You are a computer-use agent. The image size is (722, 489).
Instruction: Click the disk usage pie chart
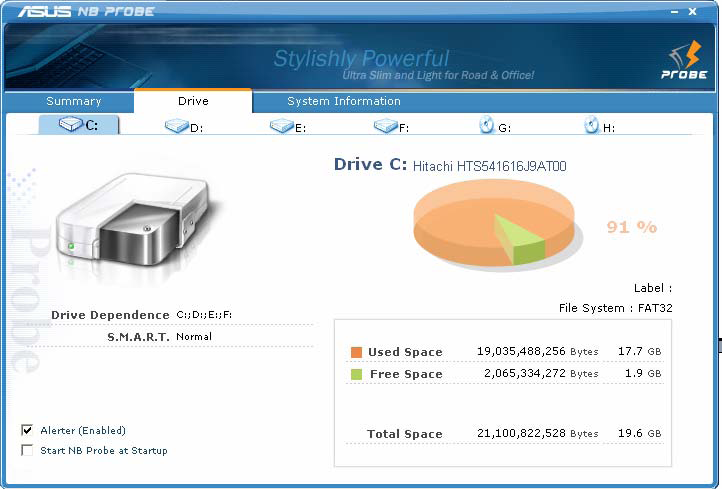pos(495,223)
